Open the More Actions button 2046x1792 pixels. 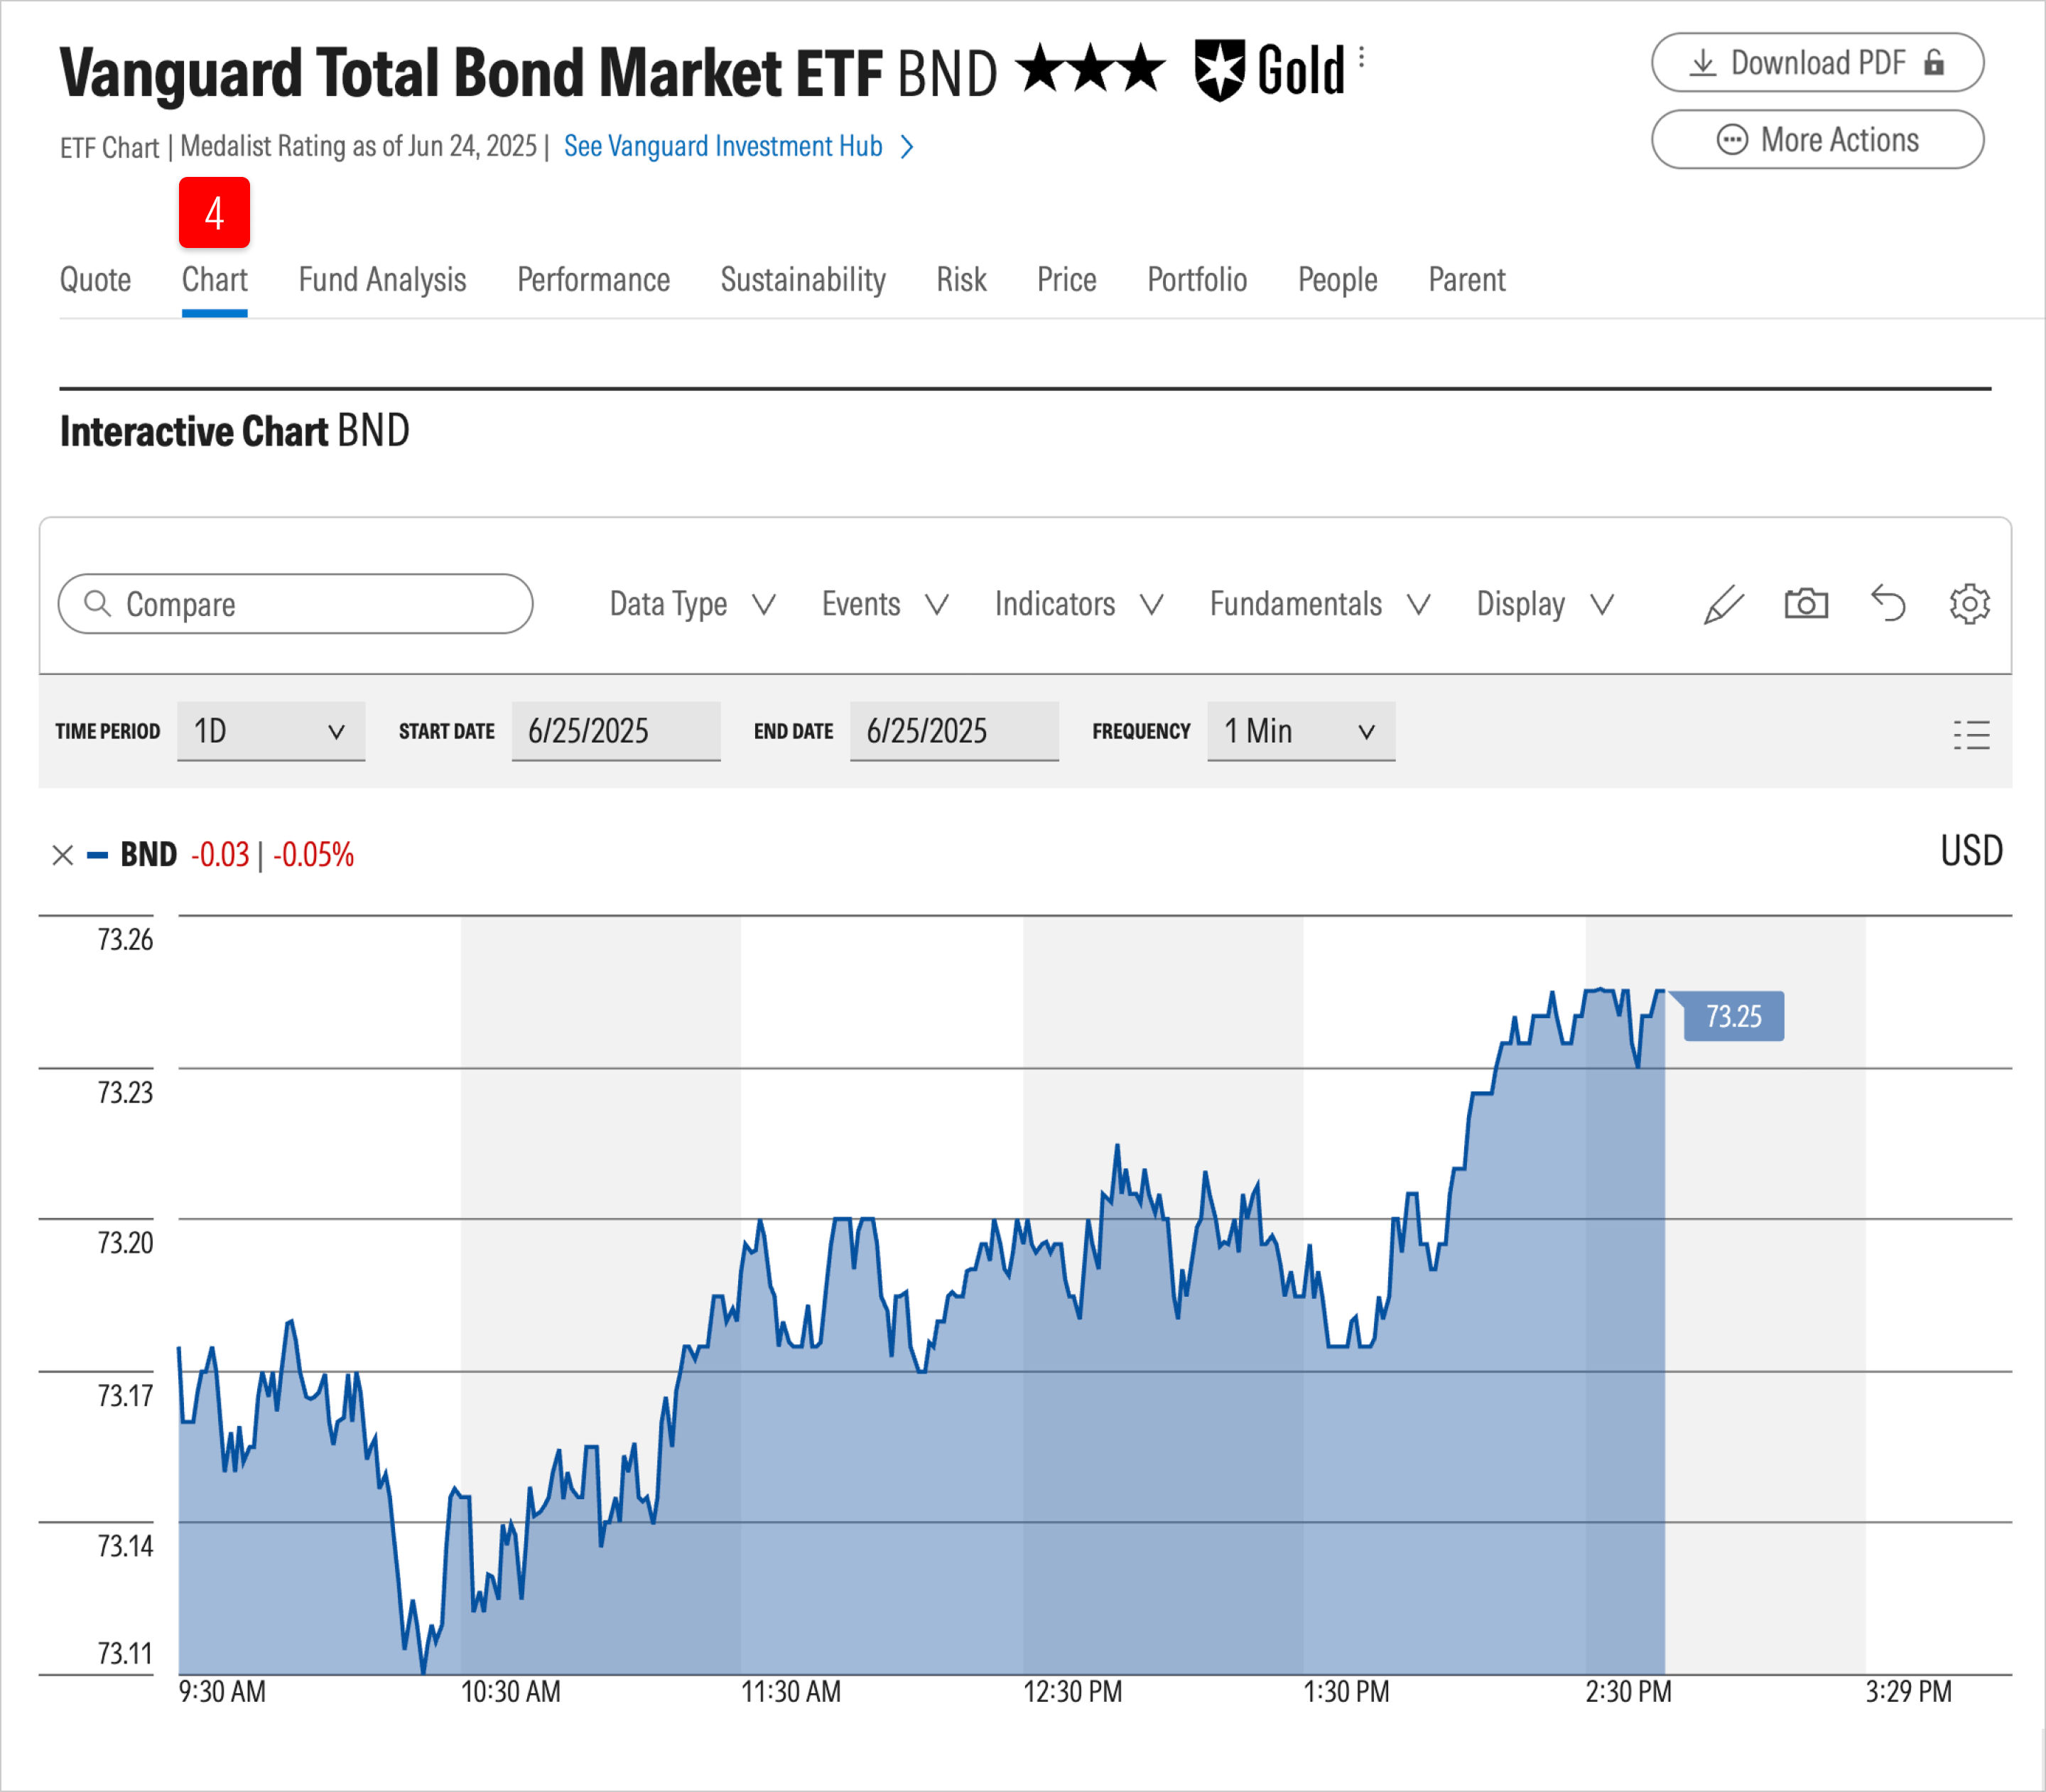(1817, 139)
